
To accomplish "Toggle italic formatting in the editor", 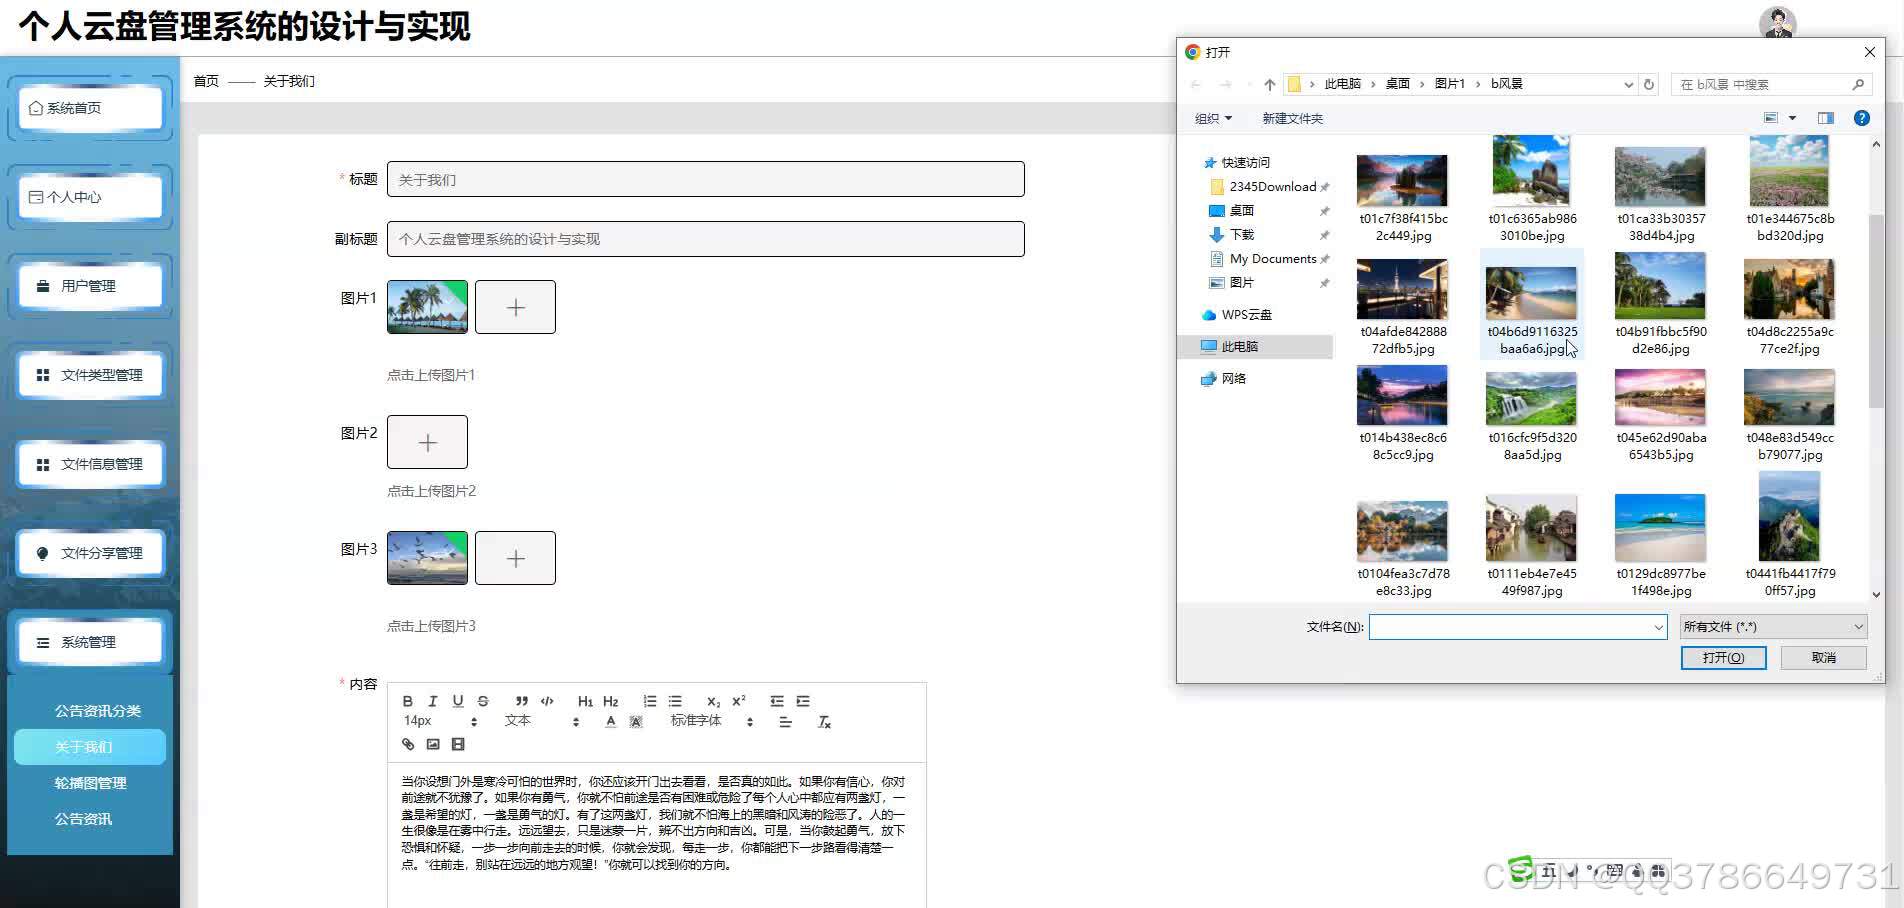I will (x=433, y=701).
